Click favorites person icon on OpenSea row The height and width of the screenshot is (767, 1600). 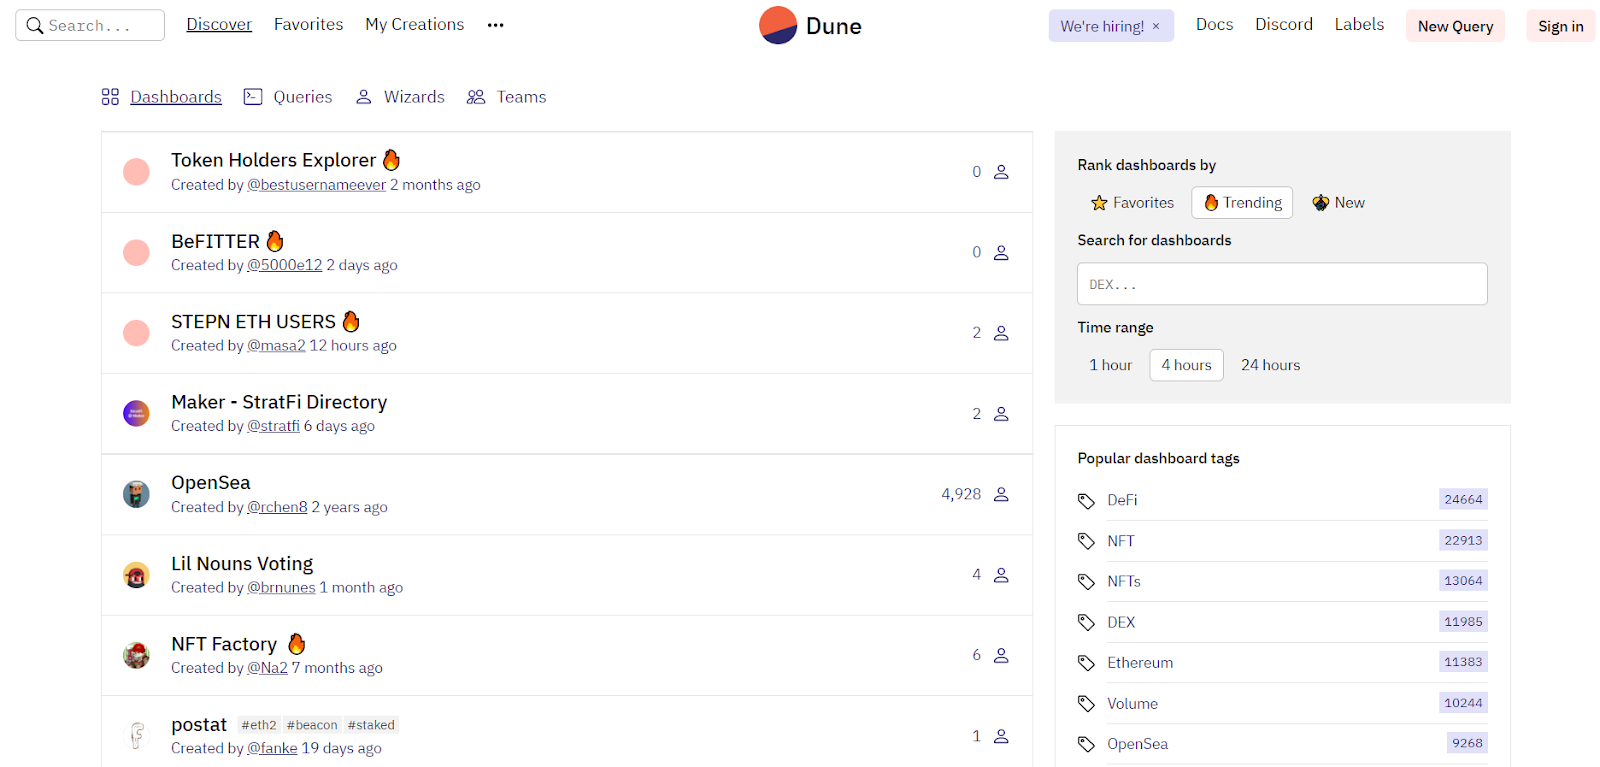pos(1001,494)
